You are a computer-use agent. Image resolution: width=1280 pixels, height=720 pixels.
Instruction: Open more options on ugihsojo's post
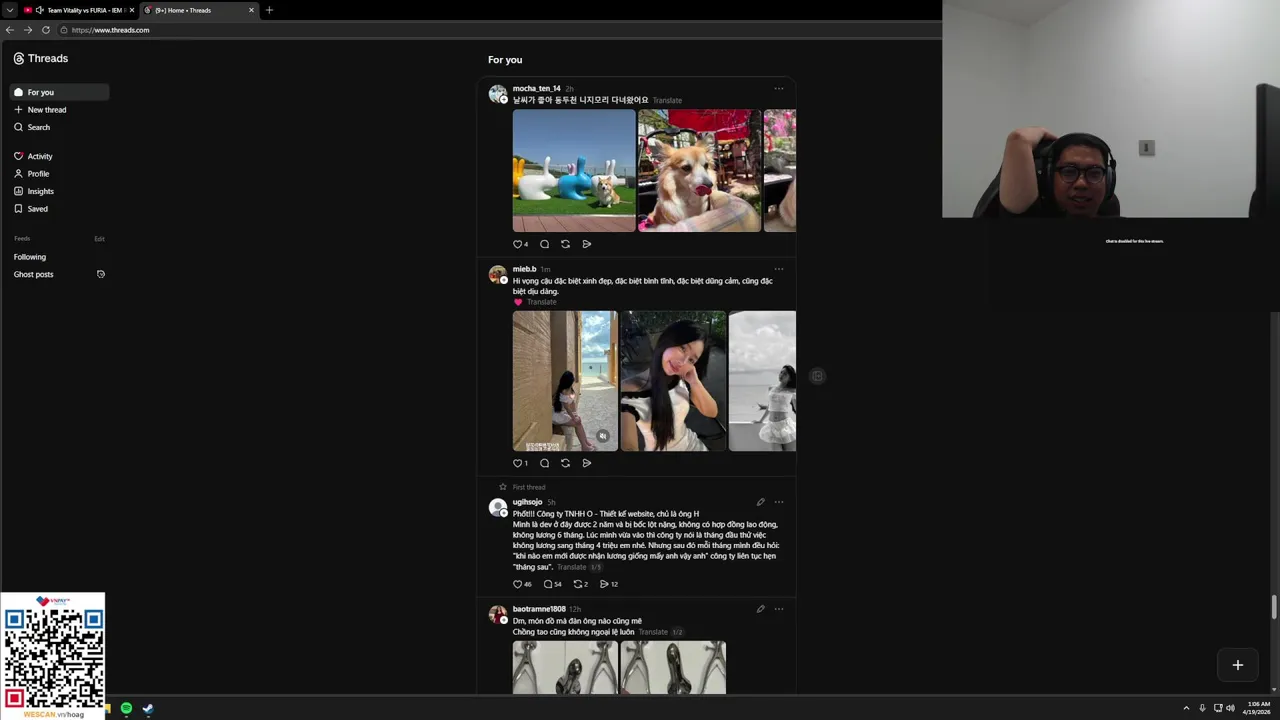pyautogui.click(x=779, y=502)
